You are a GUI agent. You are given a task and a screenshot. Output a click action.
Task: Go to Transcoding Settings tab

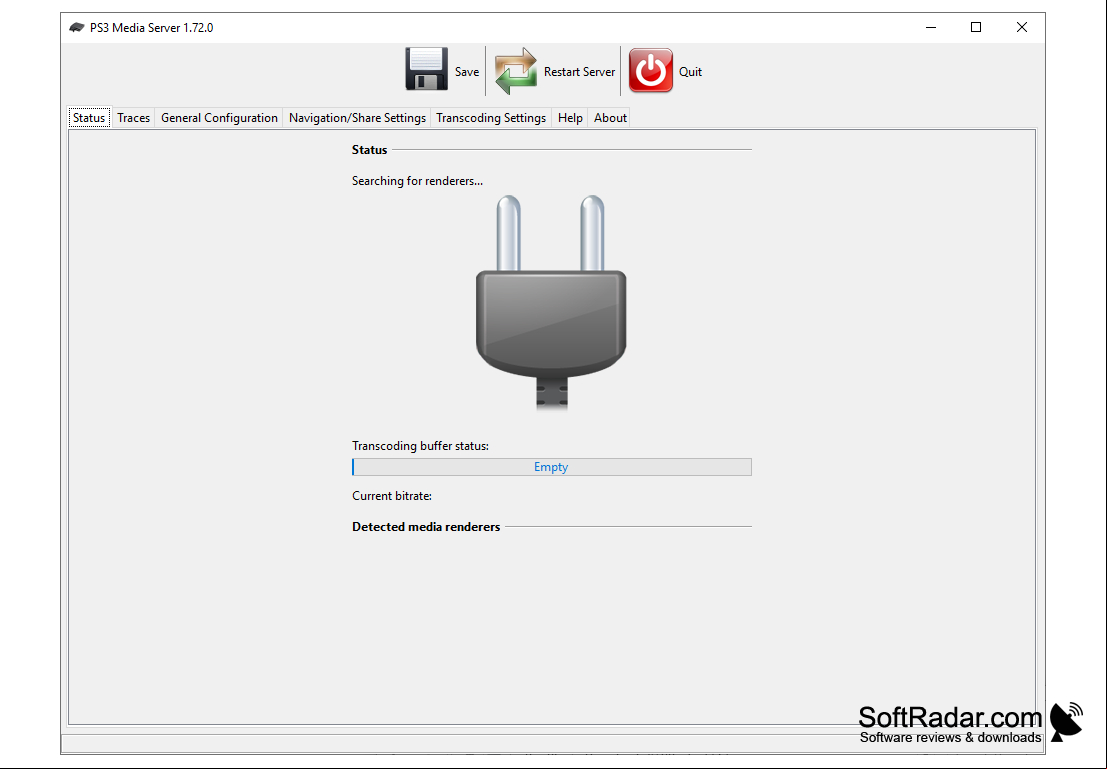pyautogui.click(x=491, y=118)
